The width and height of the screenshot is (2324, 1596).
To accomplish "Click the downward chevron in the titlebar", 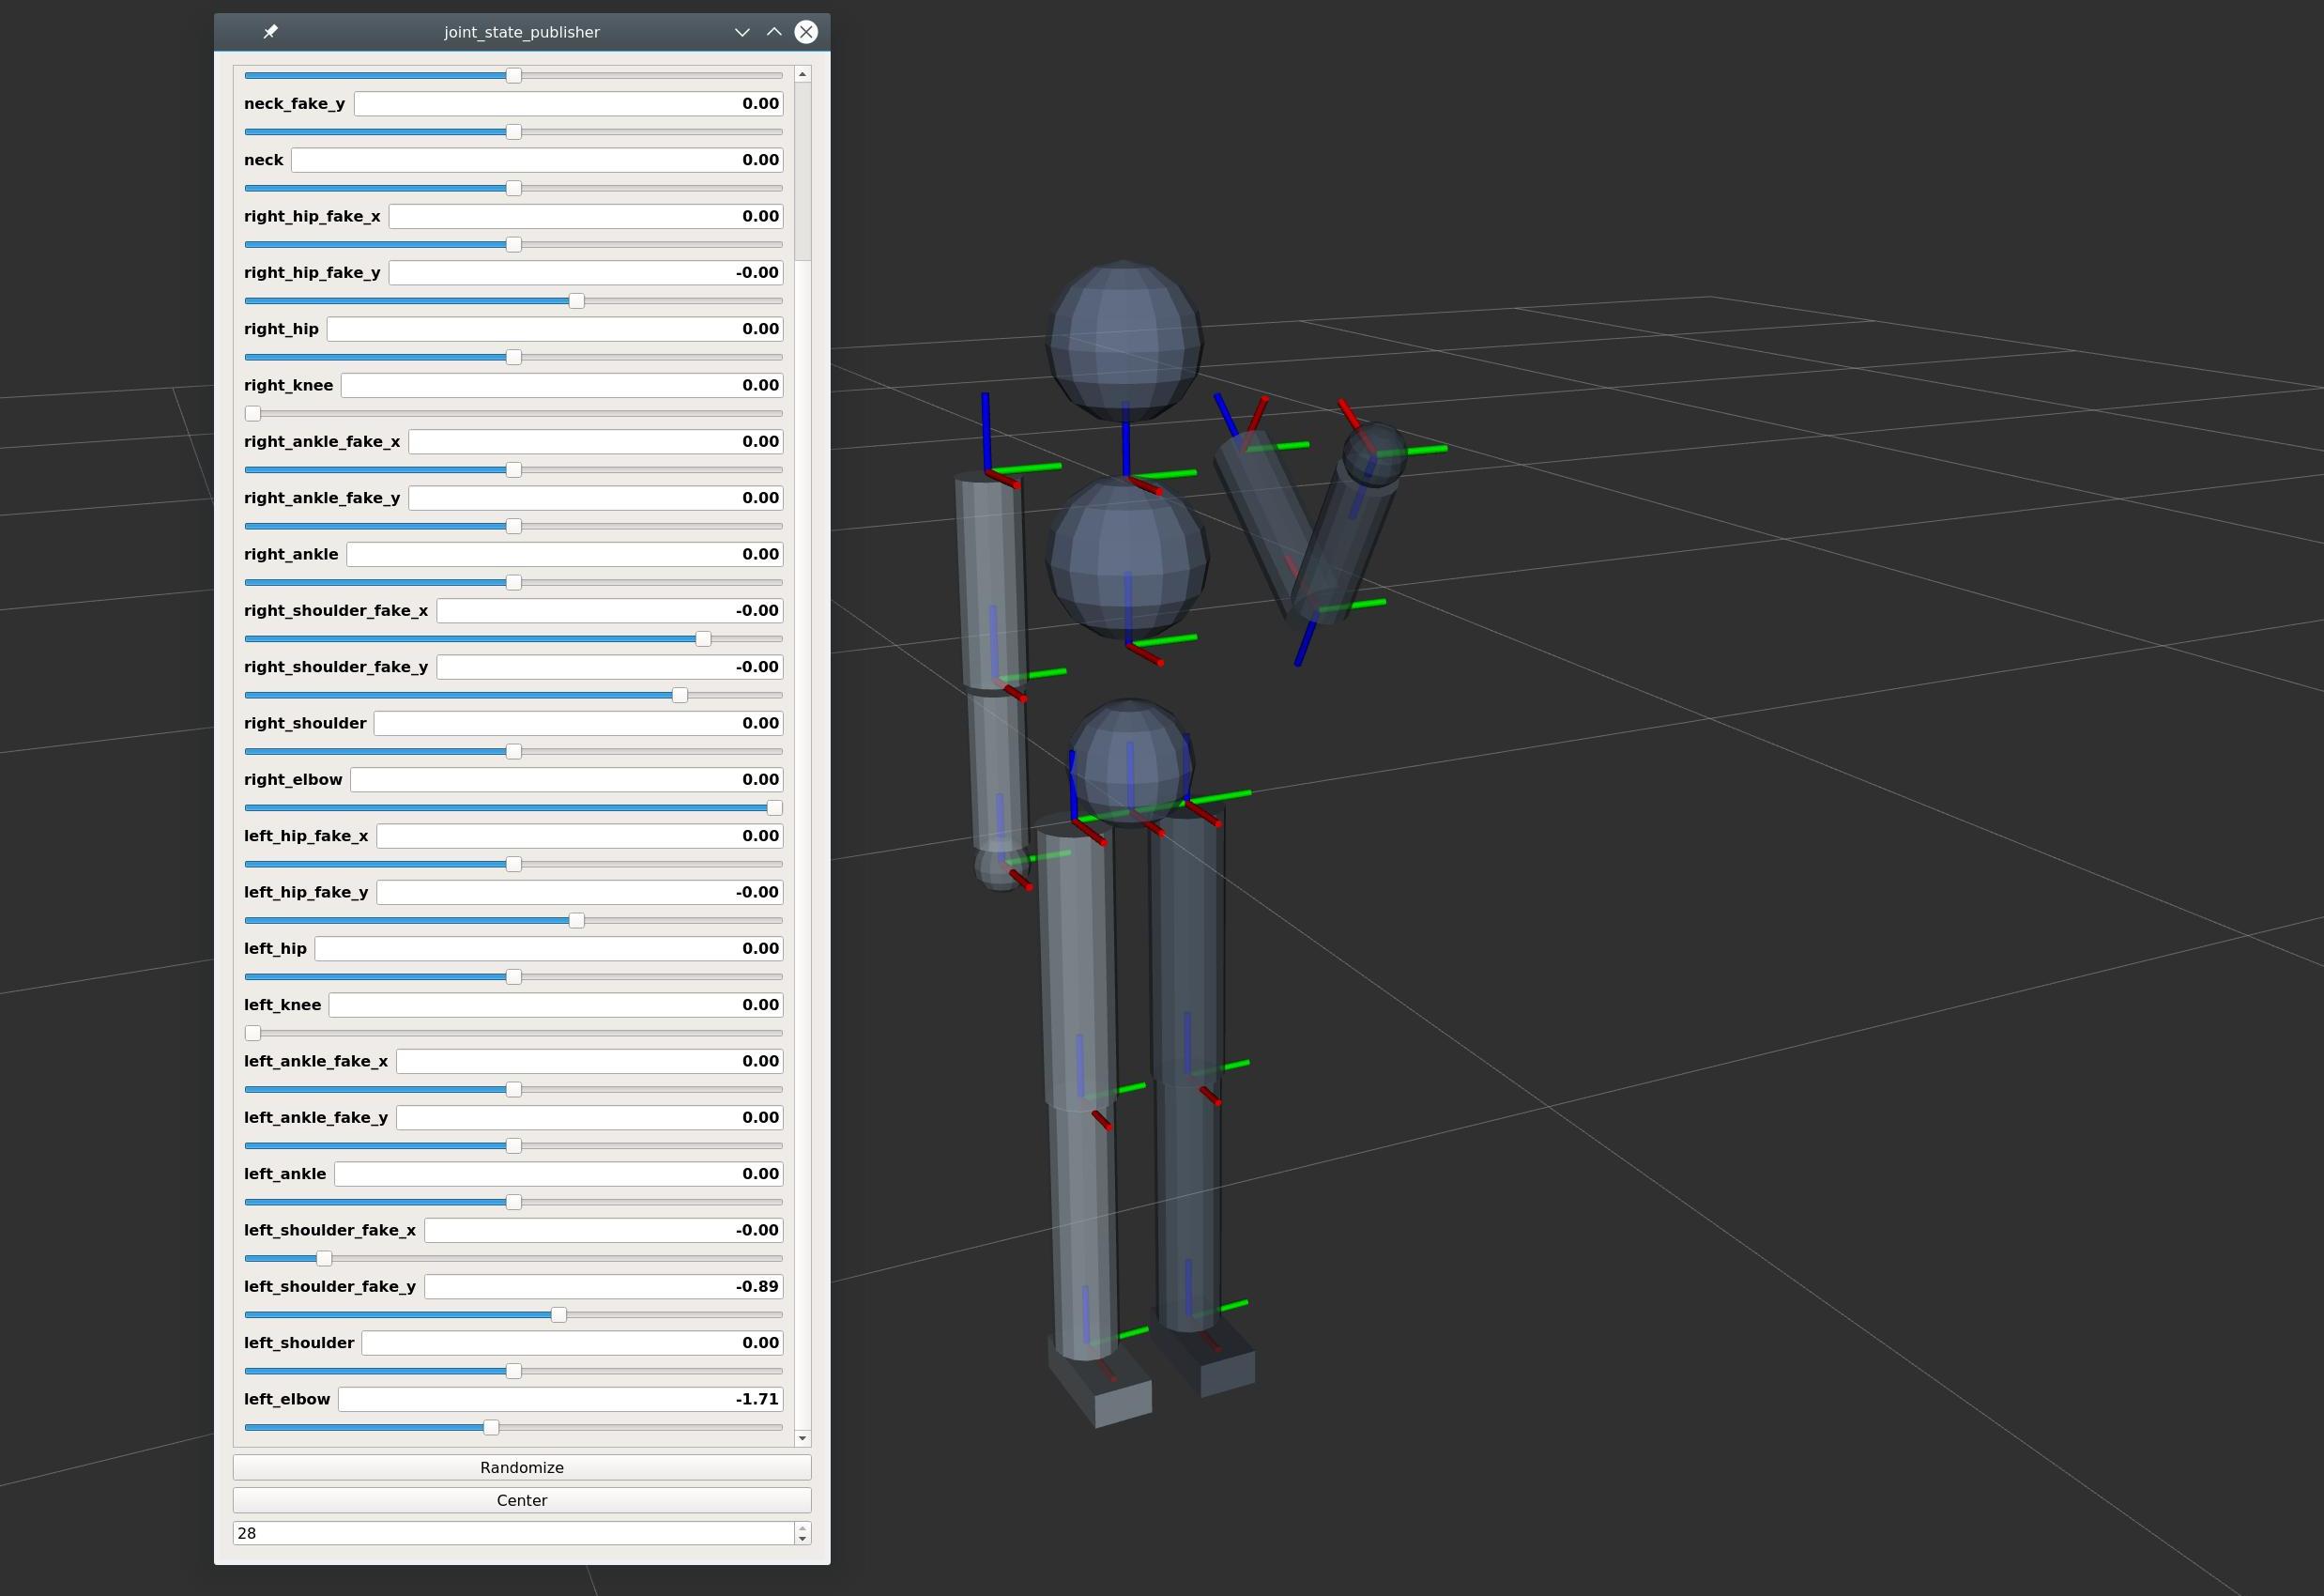I will coord(742,32).
